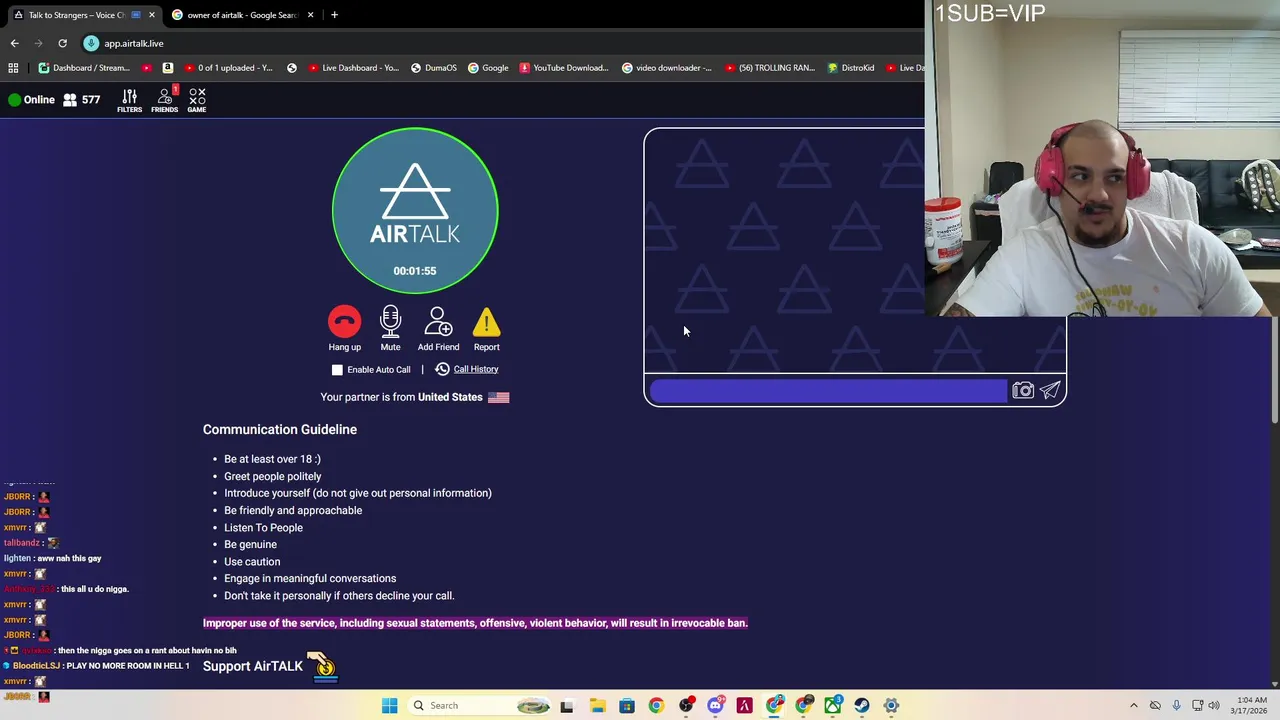The height and width of the screenshot is (720, 1280).
Task: Open Settings gear from the taskbar
Action: pos(891,706)
